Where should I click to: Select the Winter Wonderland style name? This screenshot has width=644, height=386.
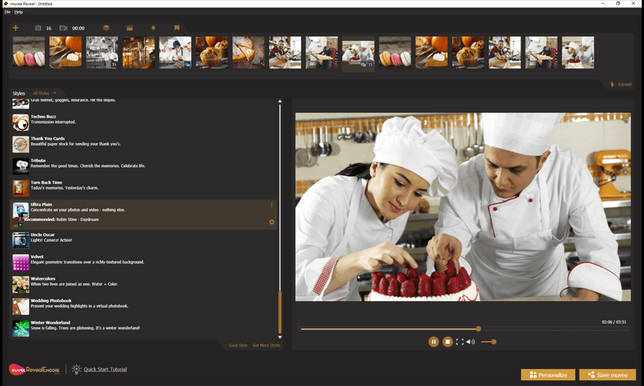click(51, 323)
